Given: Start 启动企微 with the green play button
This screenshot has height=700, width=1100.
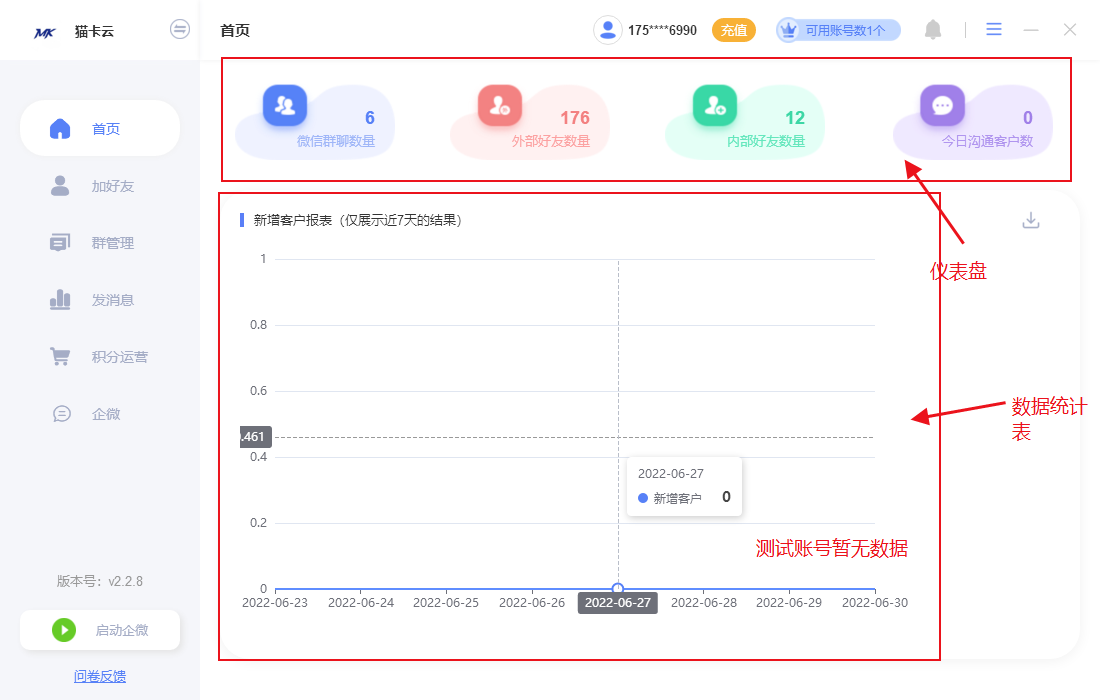Looking at the screenshot, I should tap(64, 630).
